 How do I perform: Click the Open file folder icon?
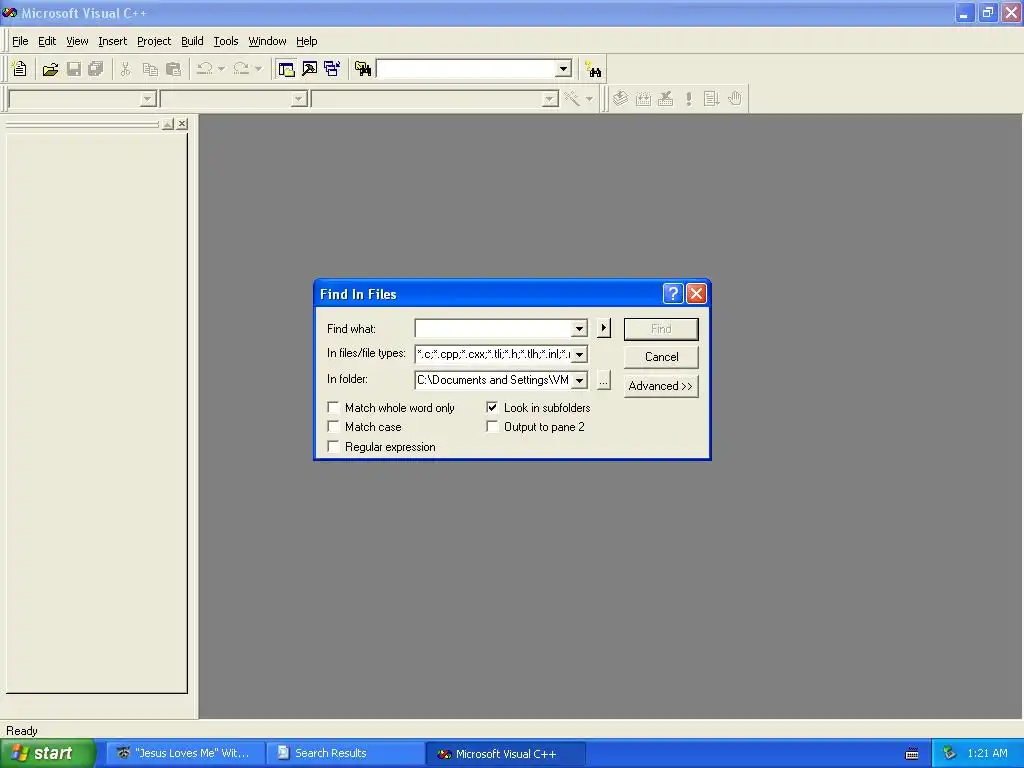50,69
